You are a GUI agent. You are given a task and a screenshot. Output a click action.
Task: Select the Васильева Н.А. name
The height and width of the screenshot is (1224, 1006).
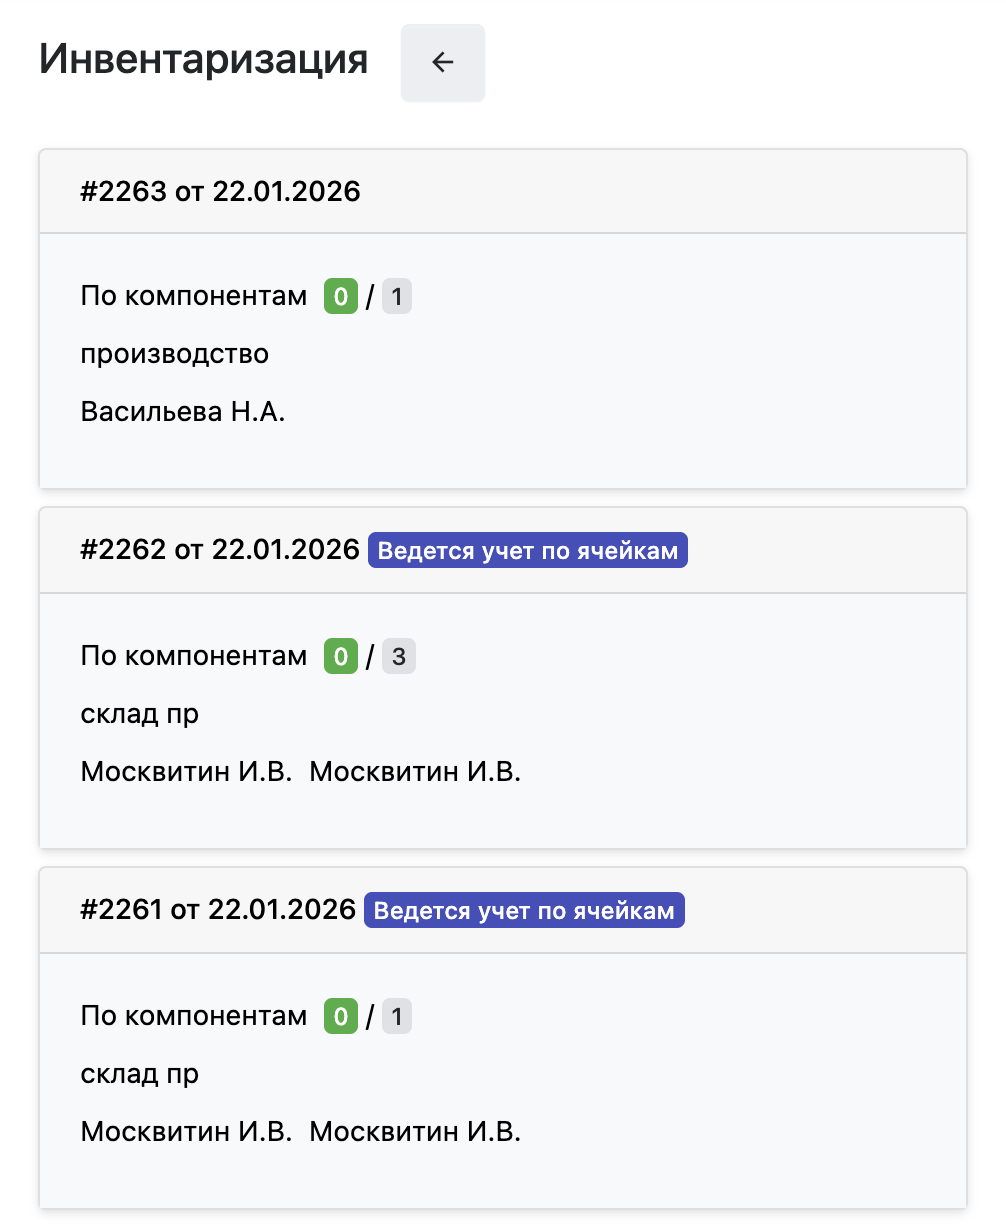(183, 412)
